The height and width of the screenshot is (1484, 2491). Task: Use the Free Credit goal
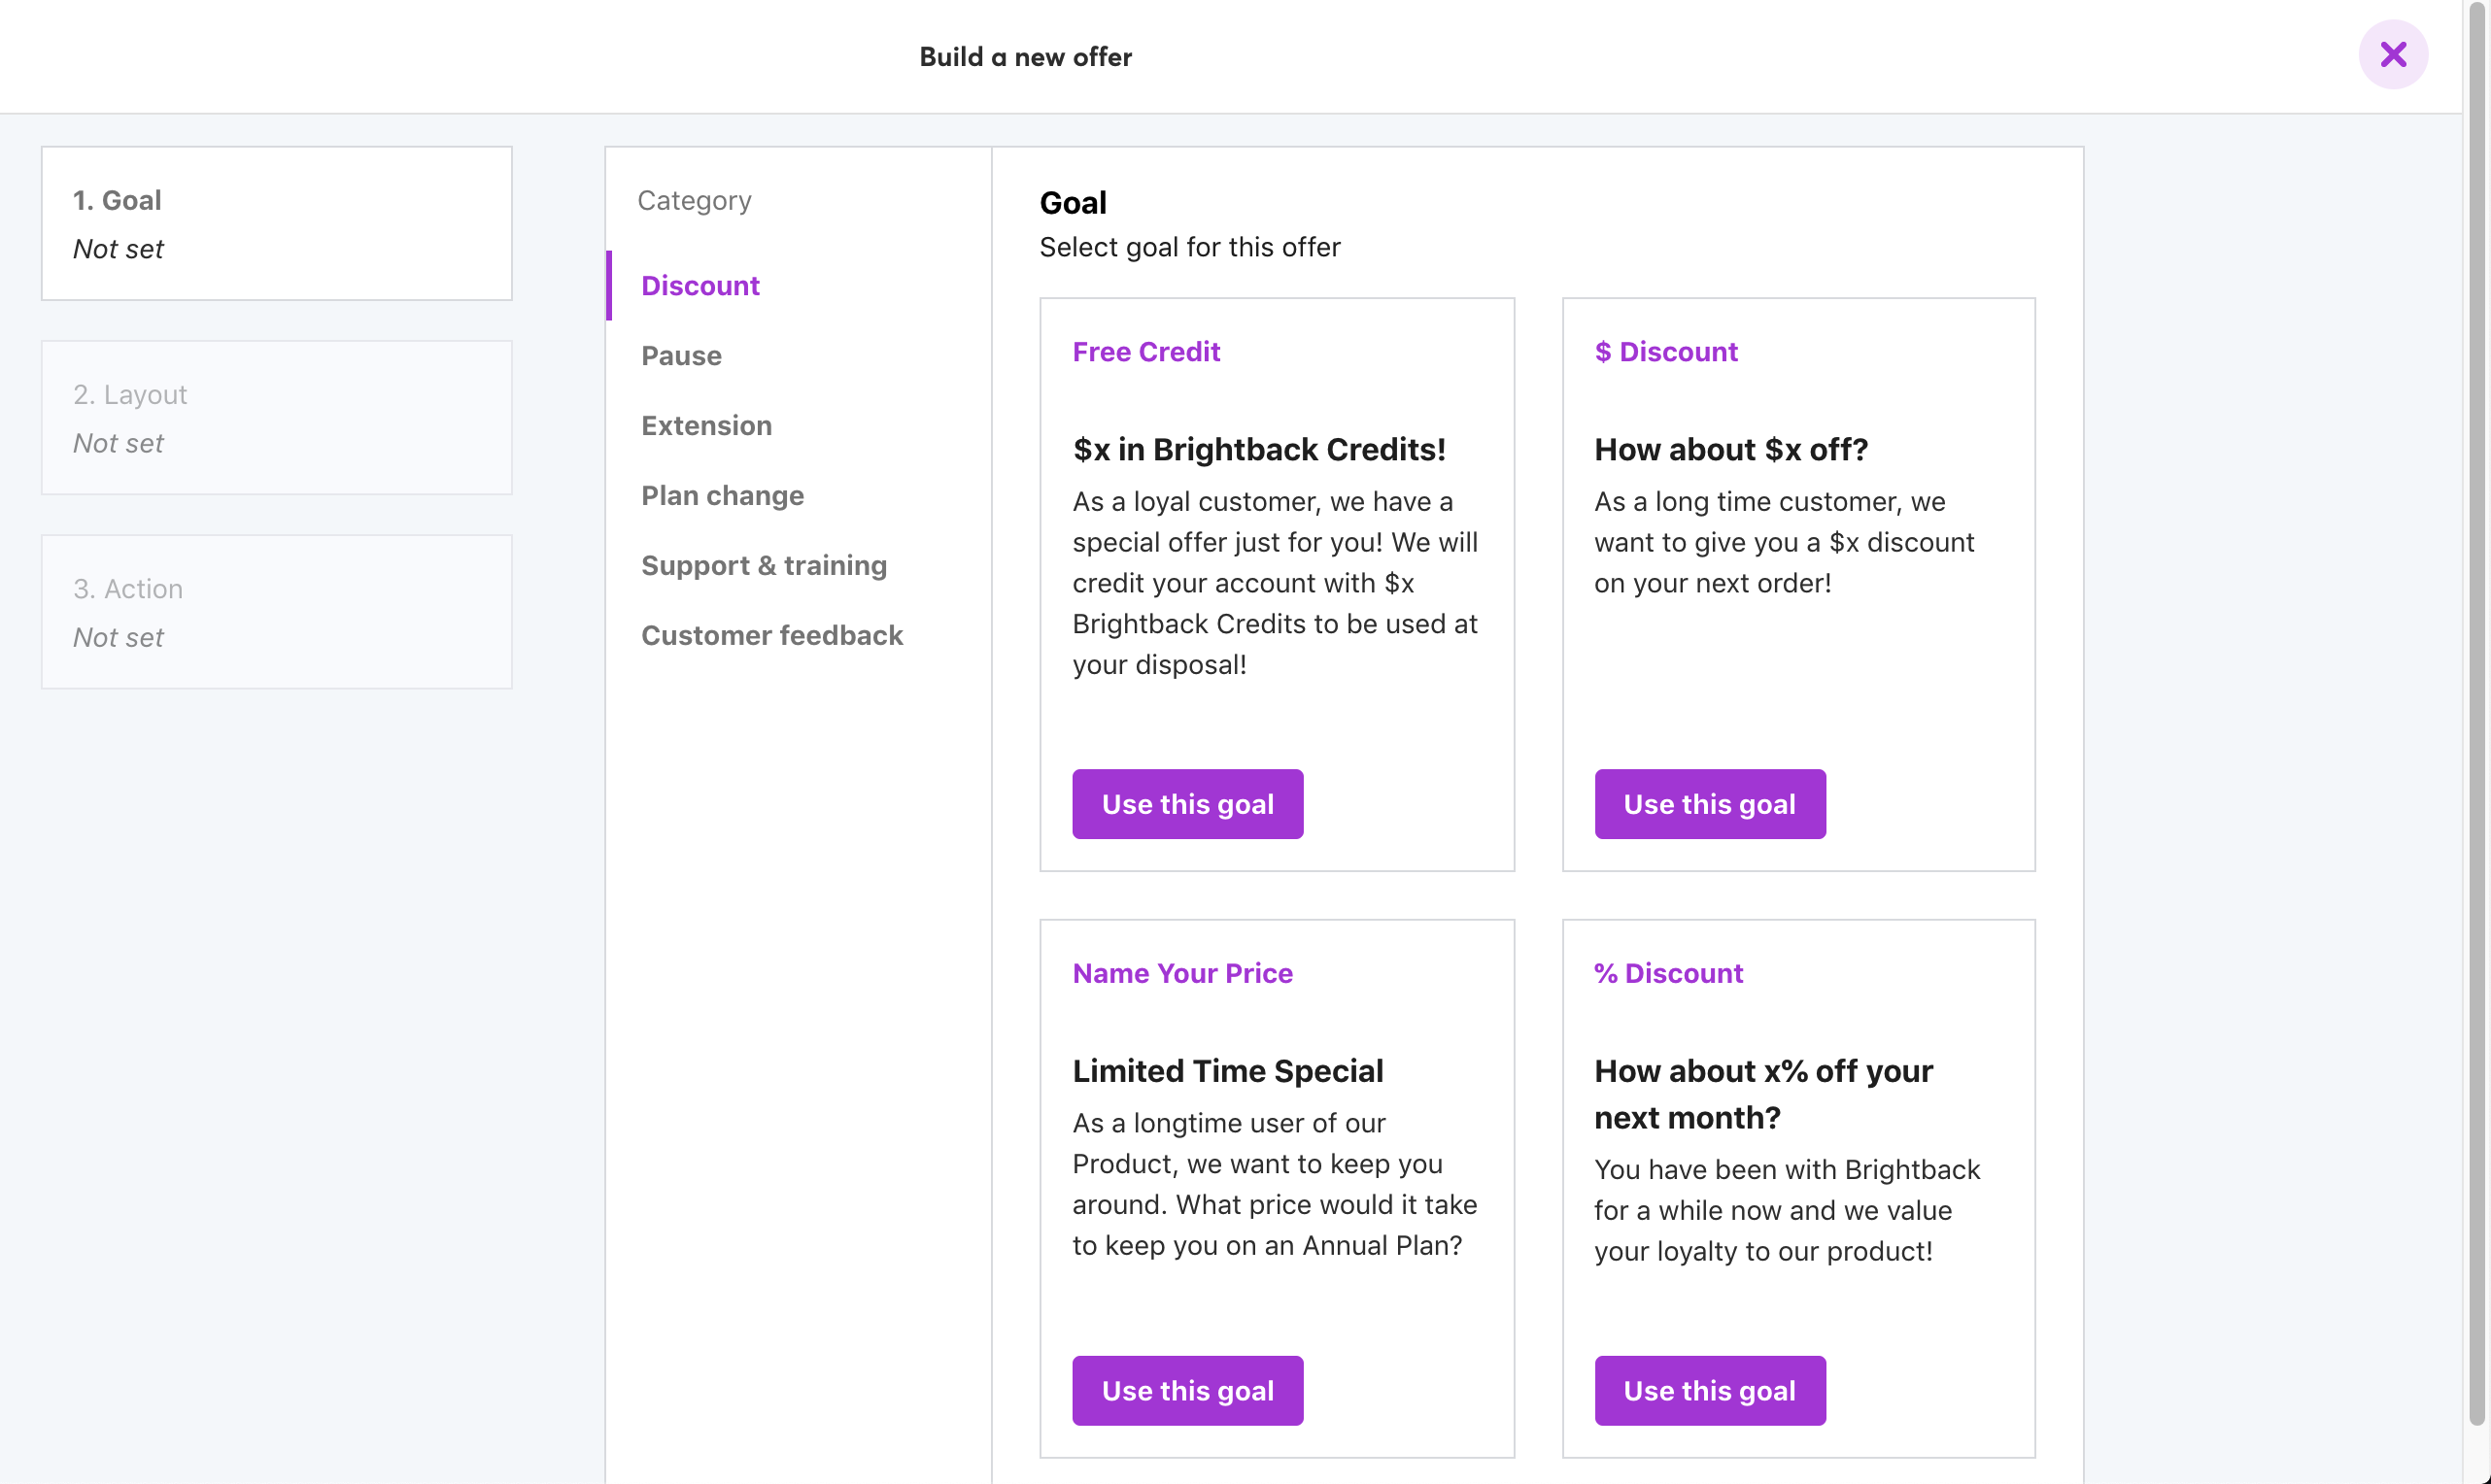[x=1187, y=804]
